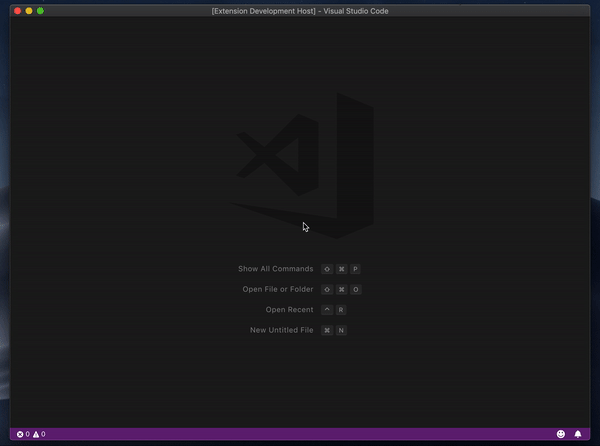Click the N key hint for New Untitled File
This screenshot has width=600, height=446.
(341, 330)
